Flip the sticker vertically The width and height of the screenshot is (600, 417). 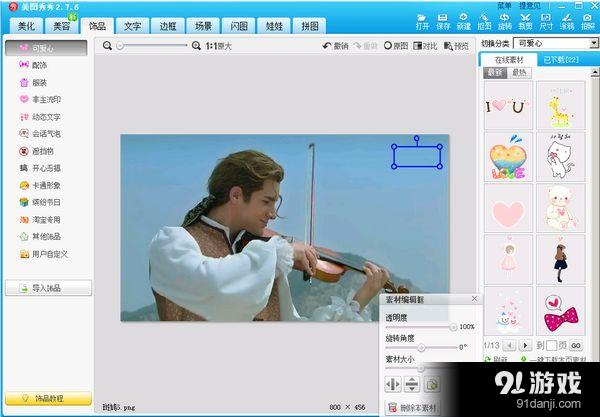(x=412, y=384)
